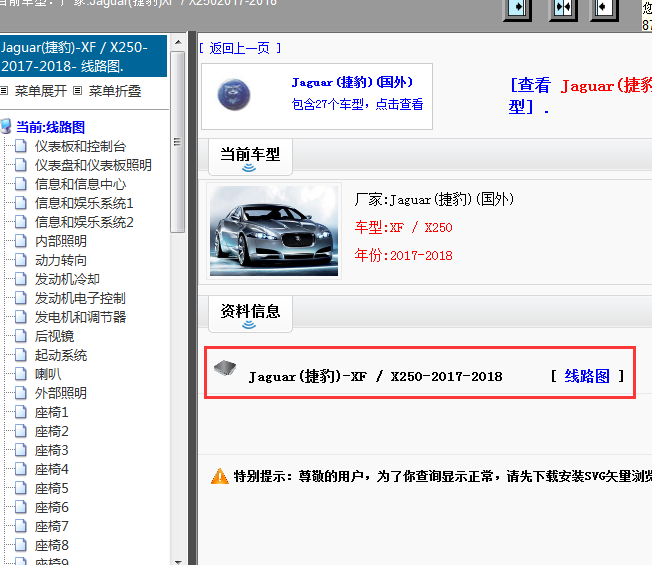Screen dimensions: 652x565
Task: Select the 当前:线路图 tree root
Action: [50, 127]
